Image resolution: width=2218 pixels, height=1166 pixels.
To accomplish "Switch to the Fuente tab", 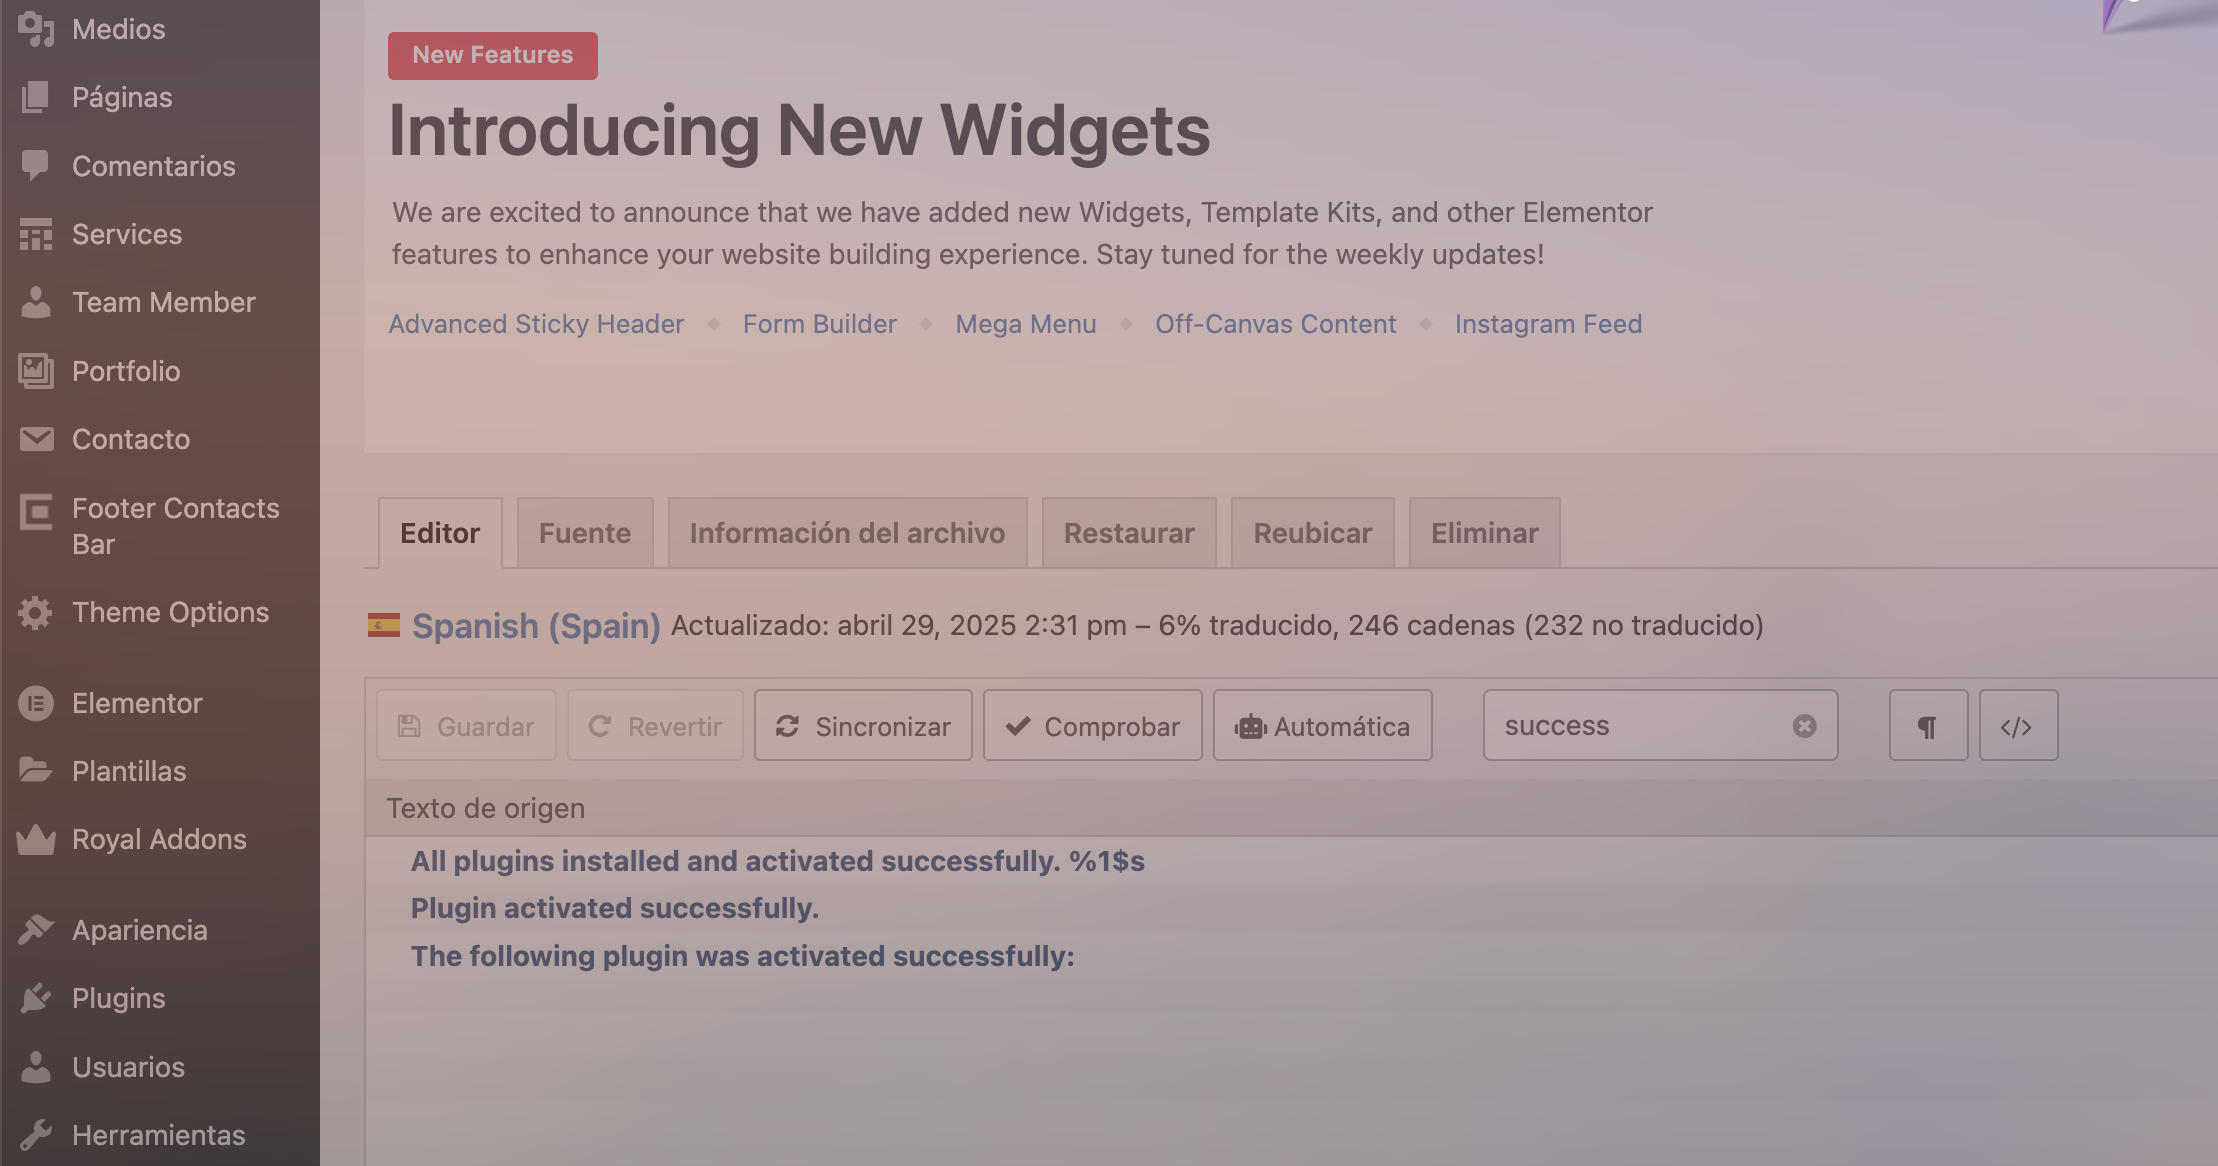I will coord(585,533).
